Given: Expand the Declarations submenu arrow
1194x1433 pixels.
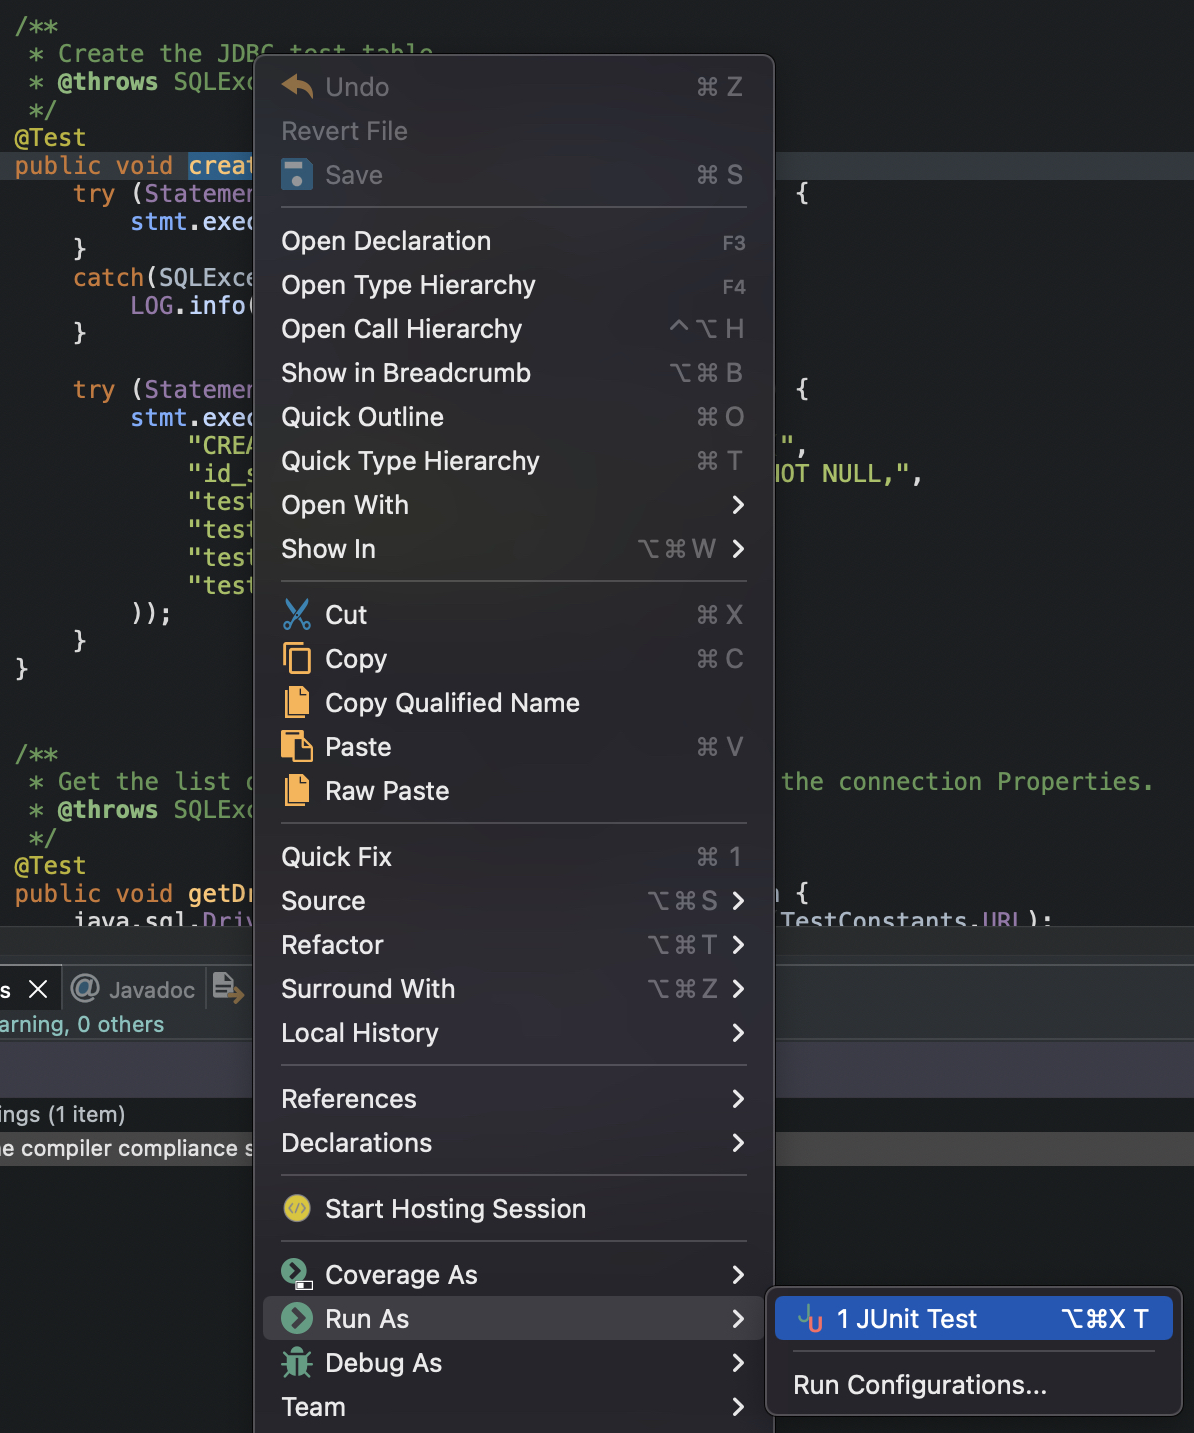Looking at the screenshot, I should pyautogui.click(x=738, y=1143).
